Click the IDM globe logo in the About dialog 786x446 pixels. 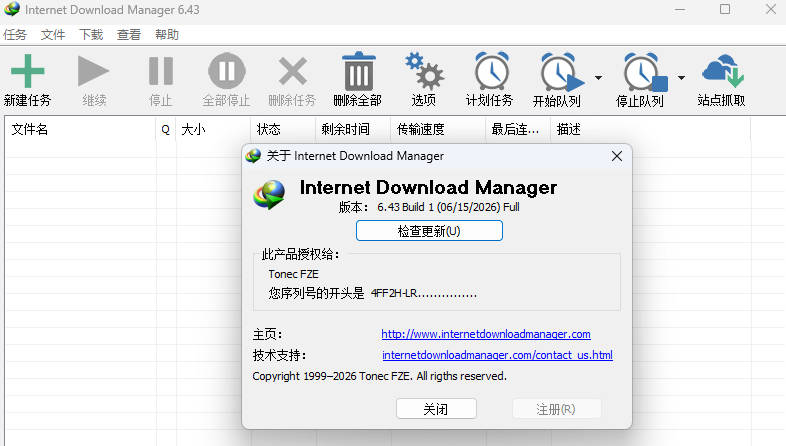click(269, 194)
